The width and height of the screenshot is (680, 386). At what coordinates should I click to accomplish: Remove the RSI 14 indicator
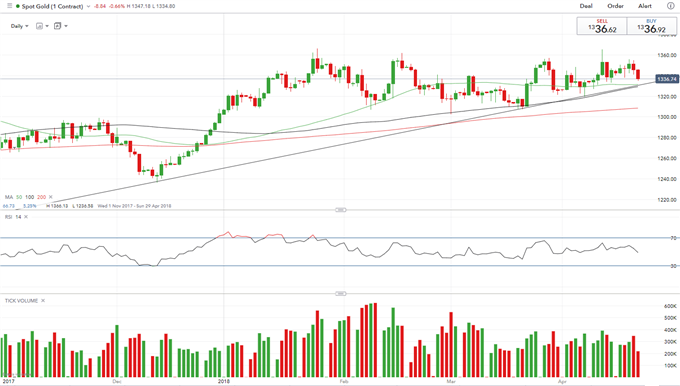pyautogui.click(x=26, y=217)
